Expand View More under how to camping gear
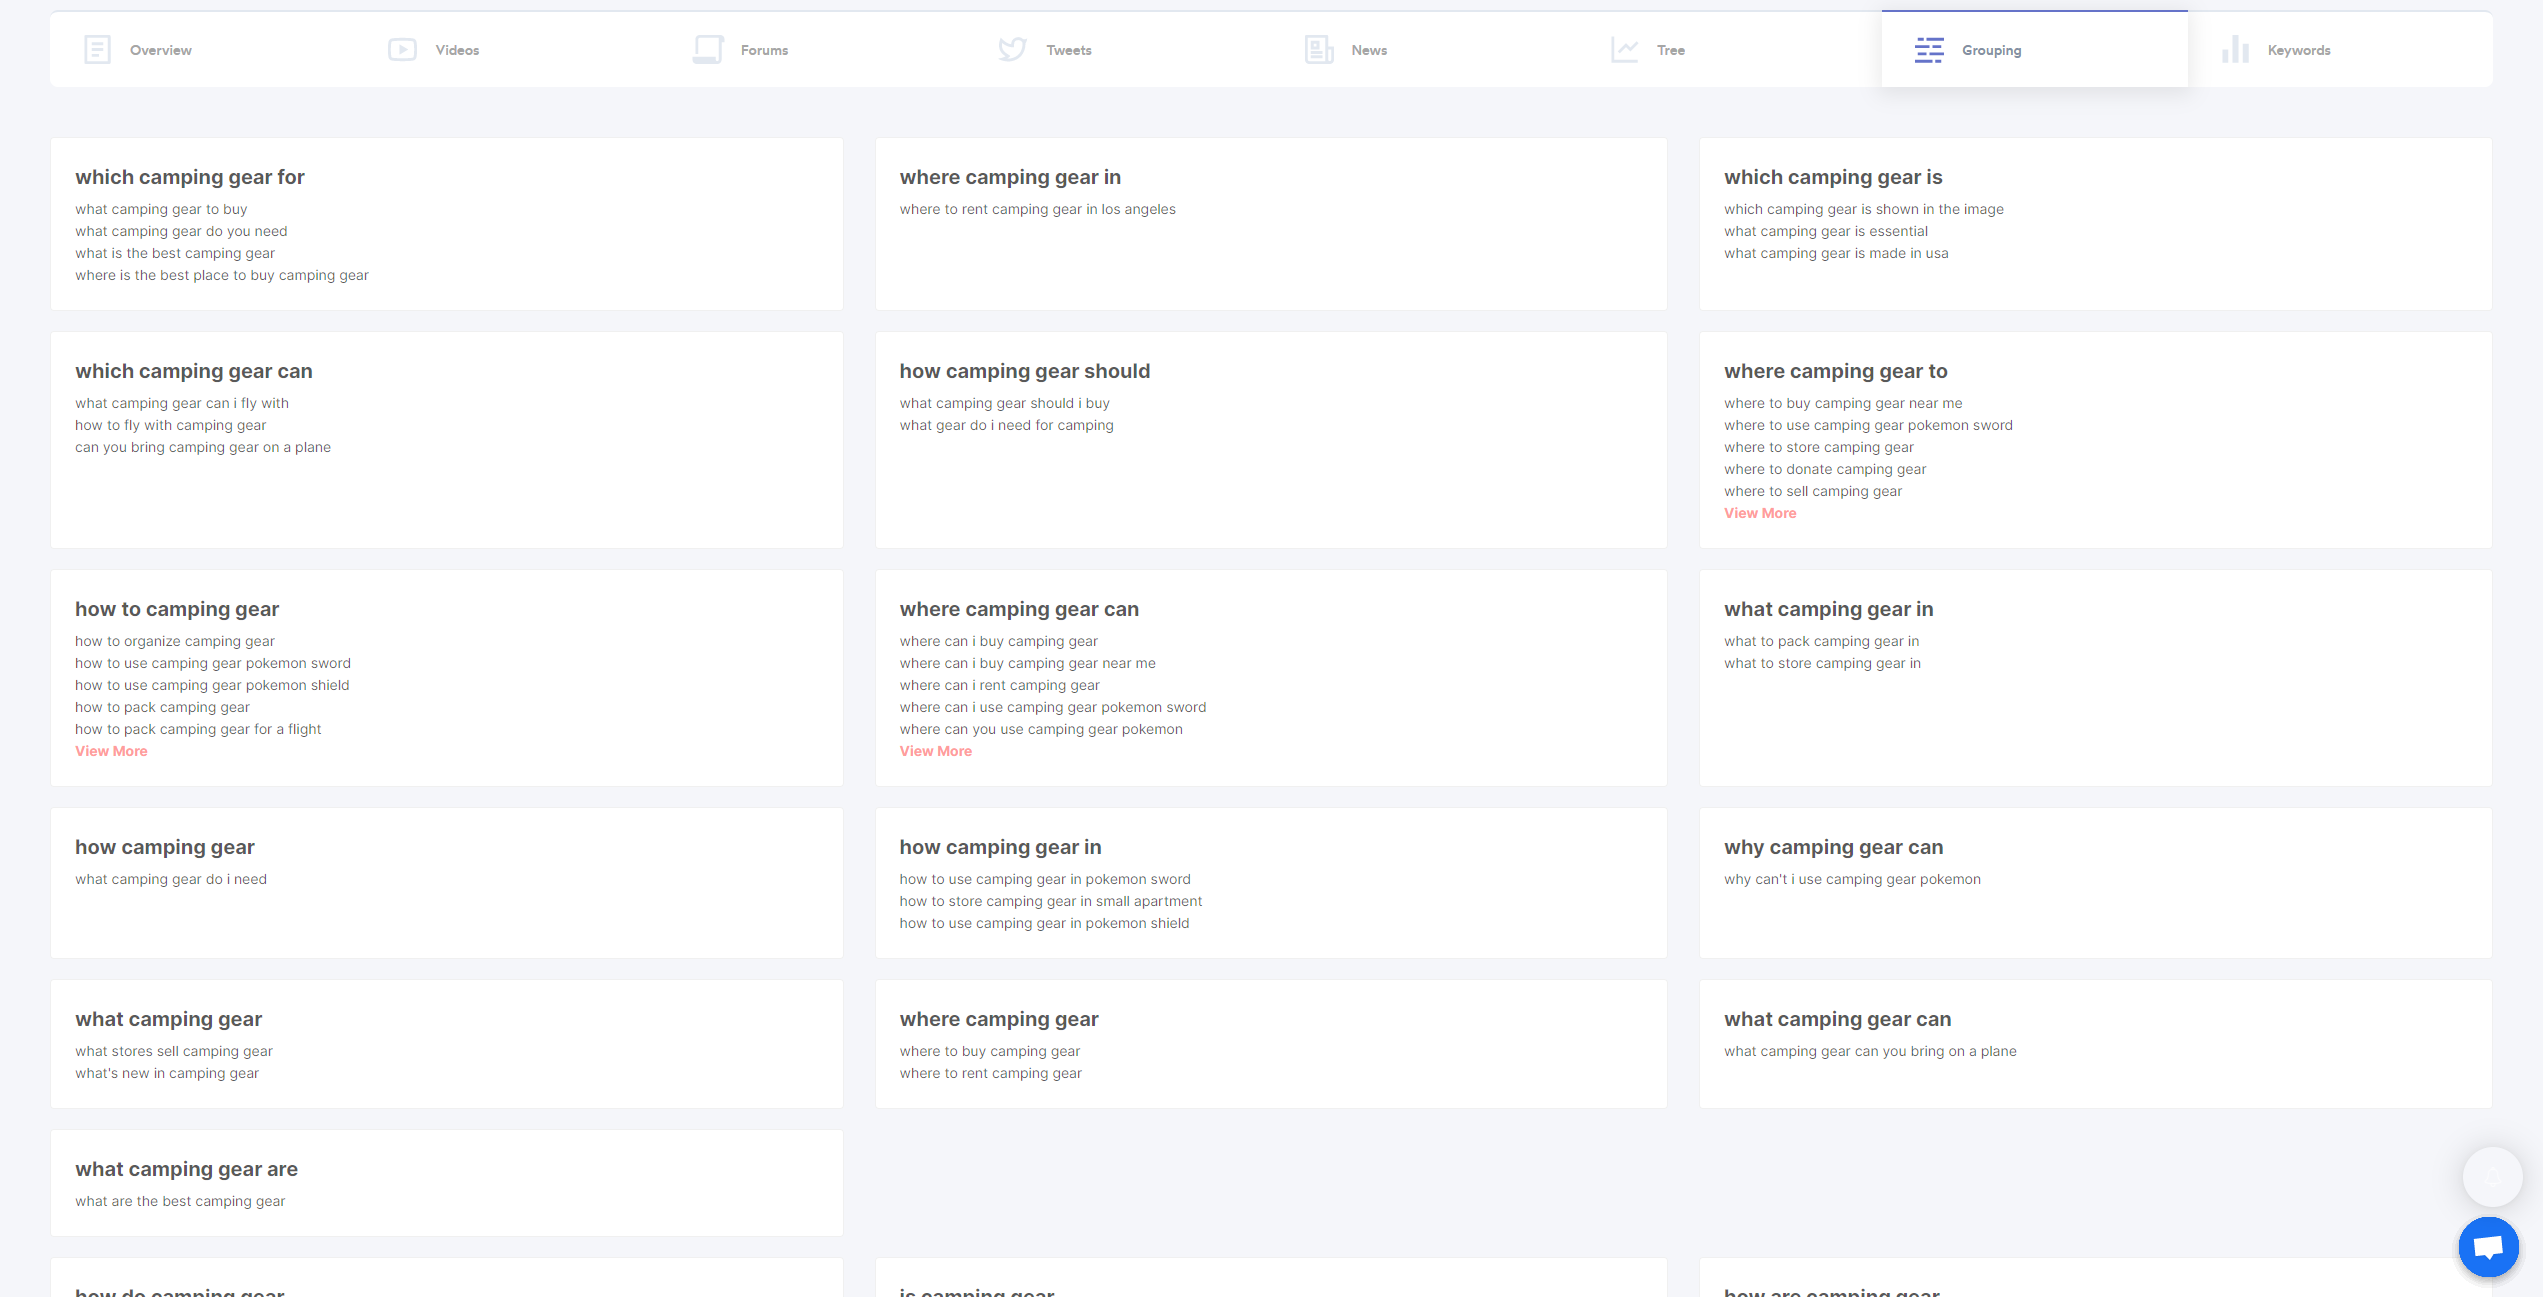2543x1297 pixels. coord(111,751)
